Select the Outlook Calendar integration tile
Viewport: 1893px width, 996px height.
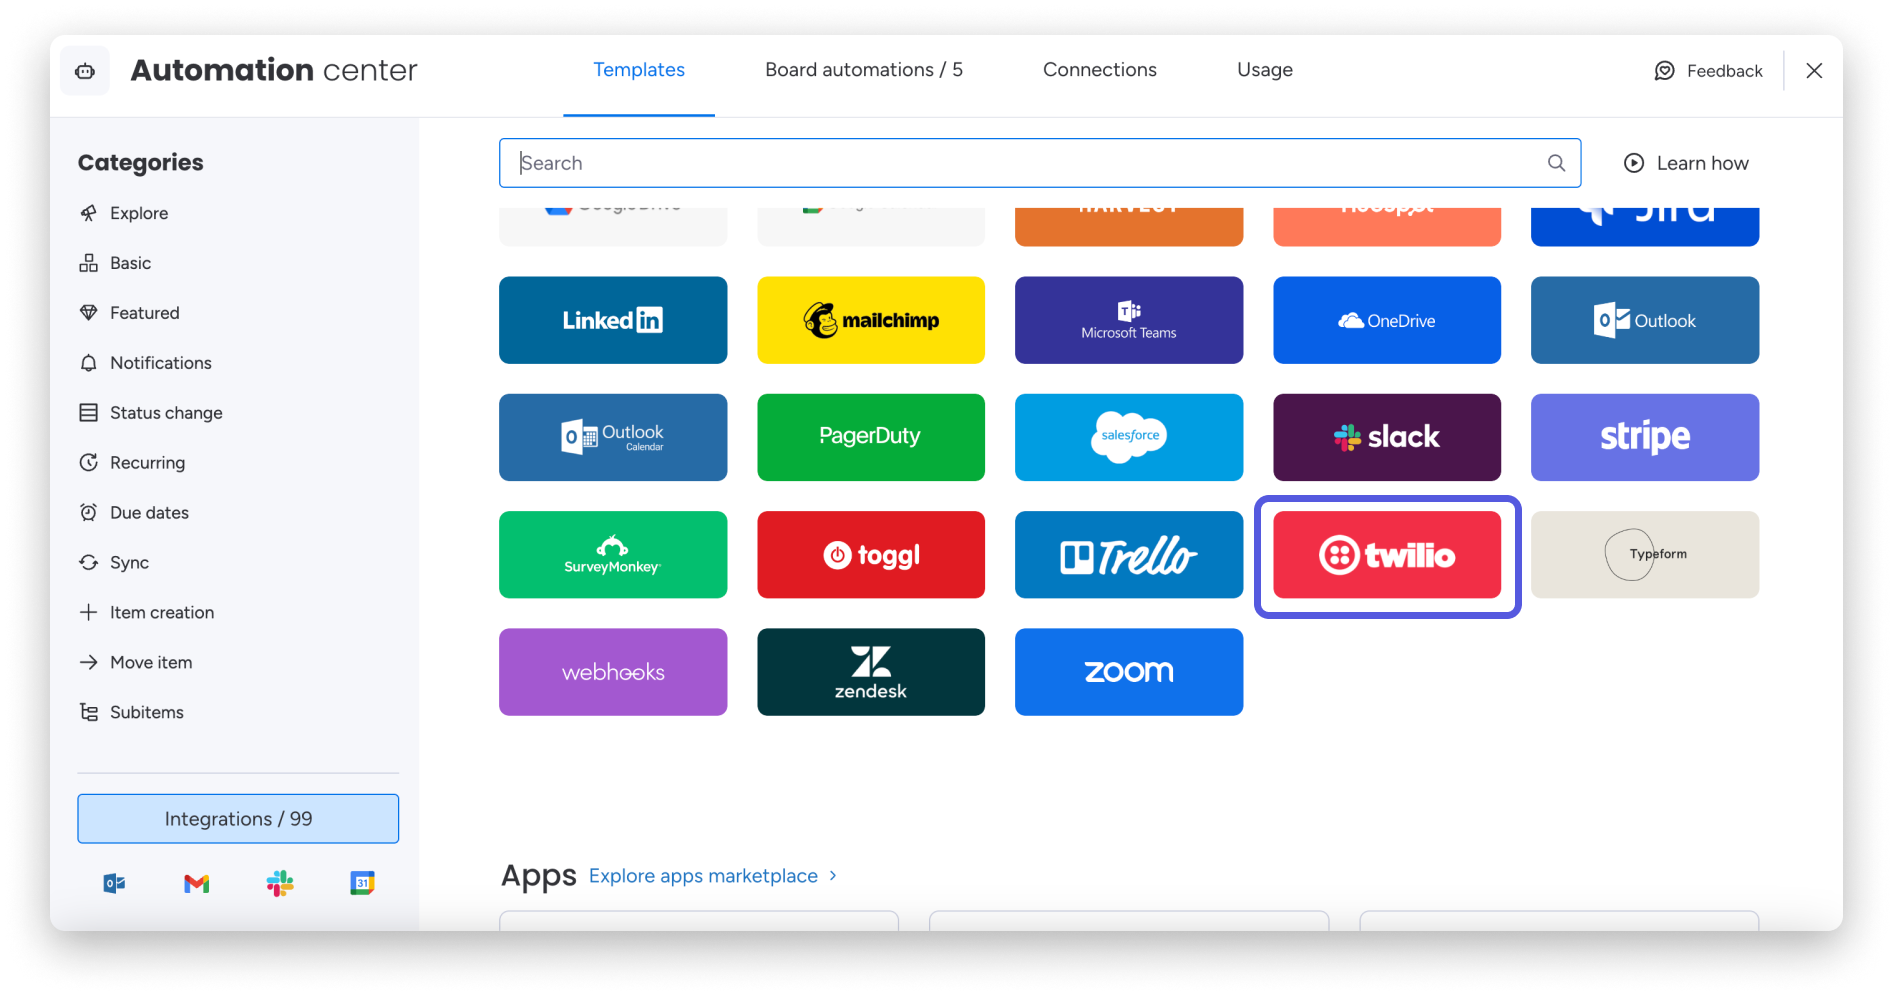(613, 437)
